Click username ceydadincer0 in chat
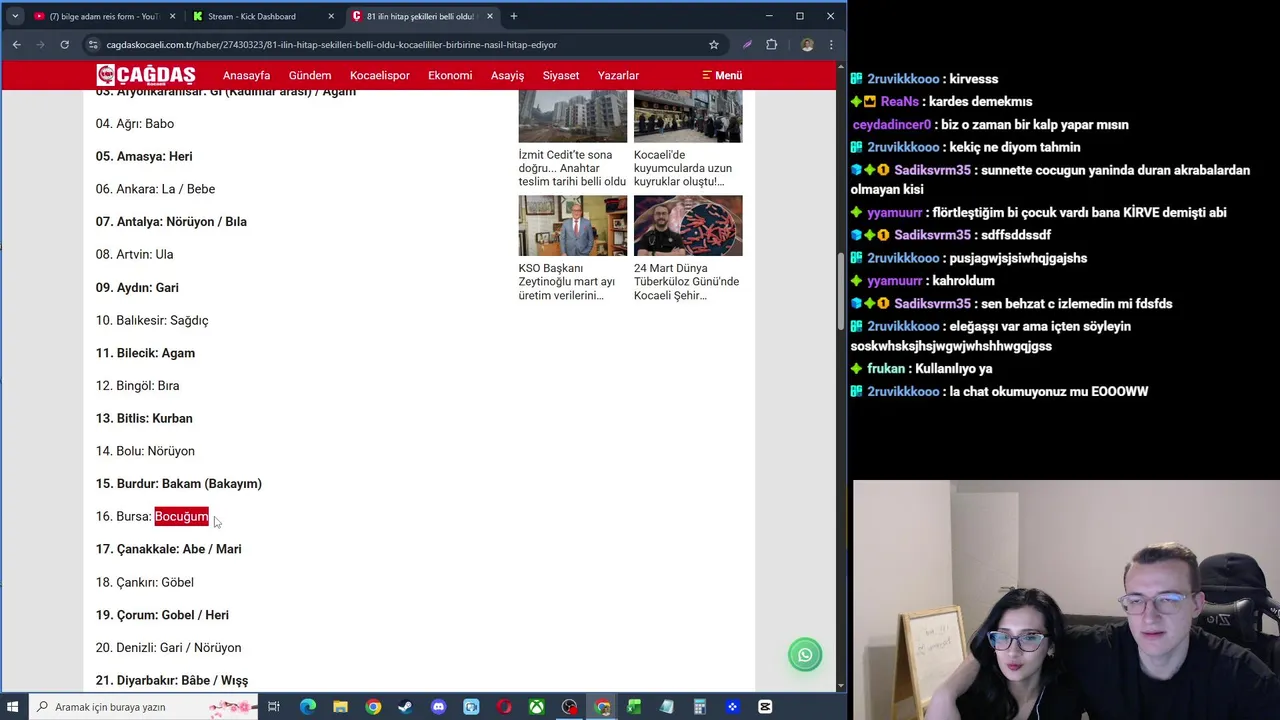The height and width of the screenshot is (720, 1280). tap(892, 124)
